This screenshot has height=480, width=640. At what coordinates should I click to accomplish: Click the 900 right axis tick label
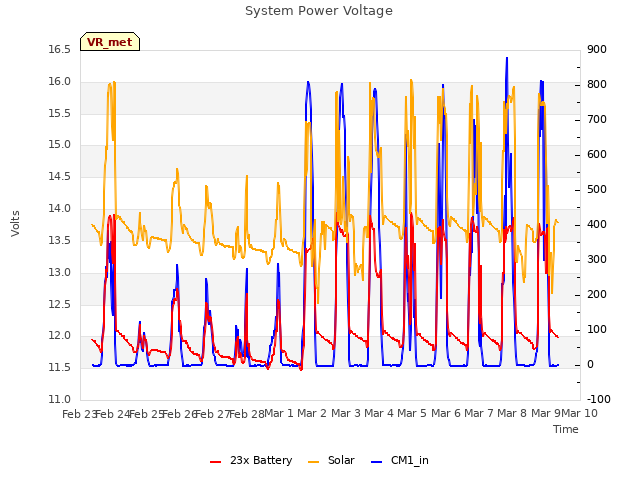(597, 49)
